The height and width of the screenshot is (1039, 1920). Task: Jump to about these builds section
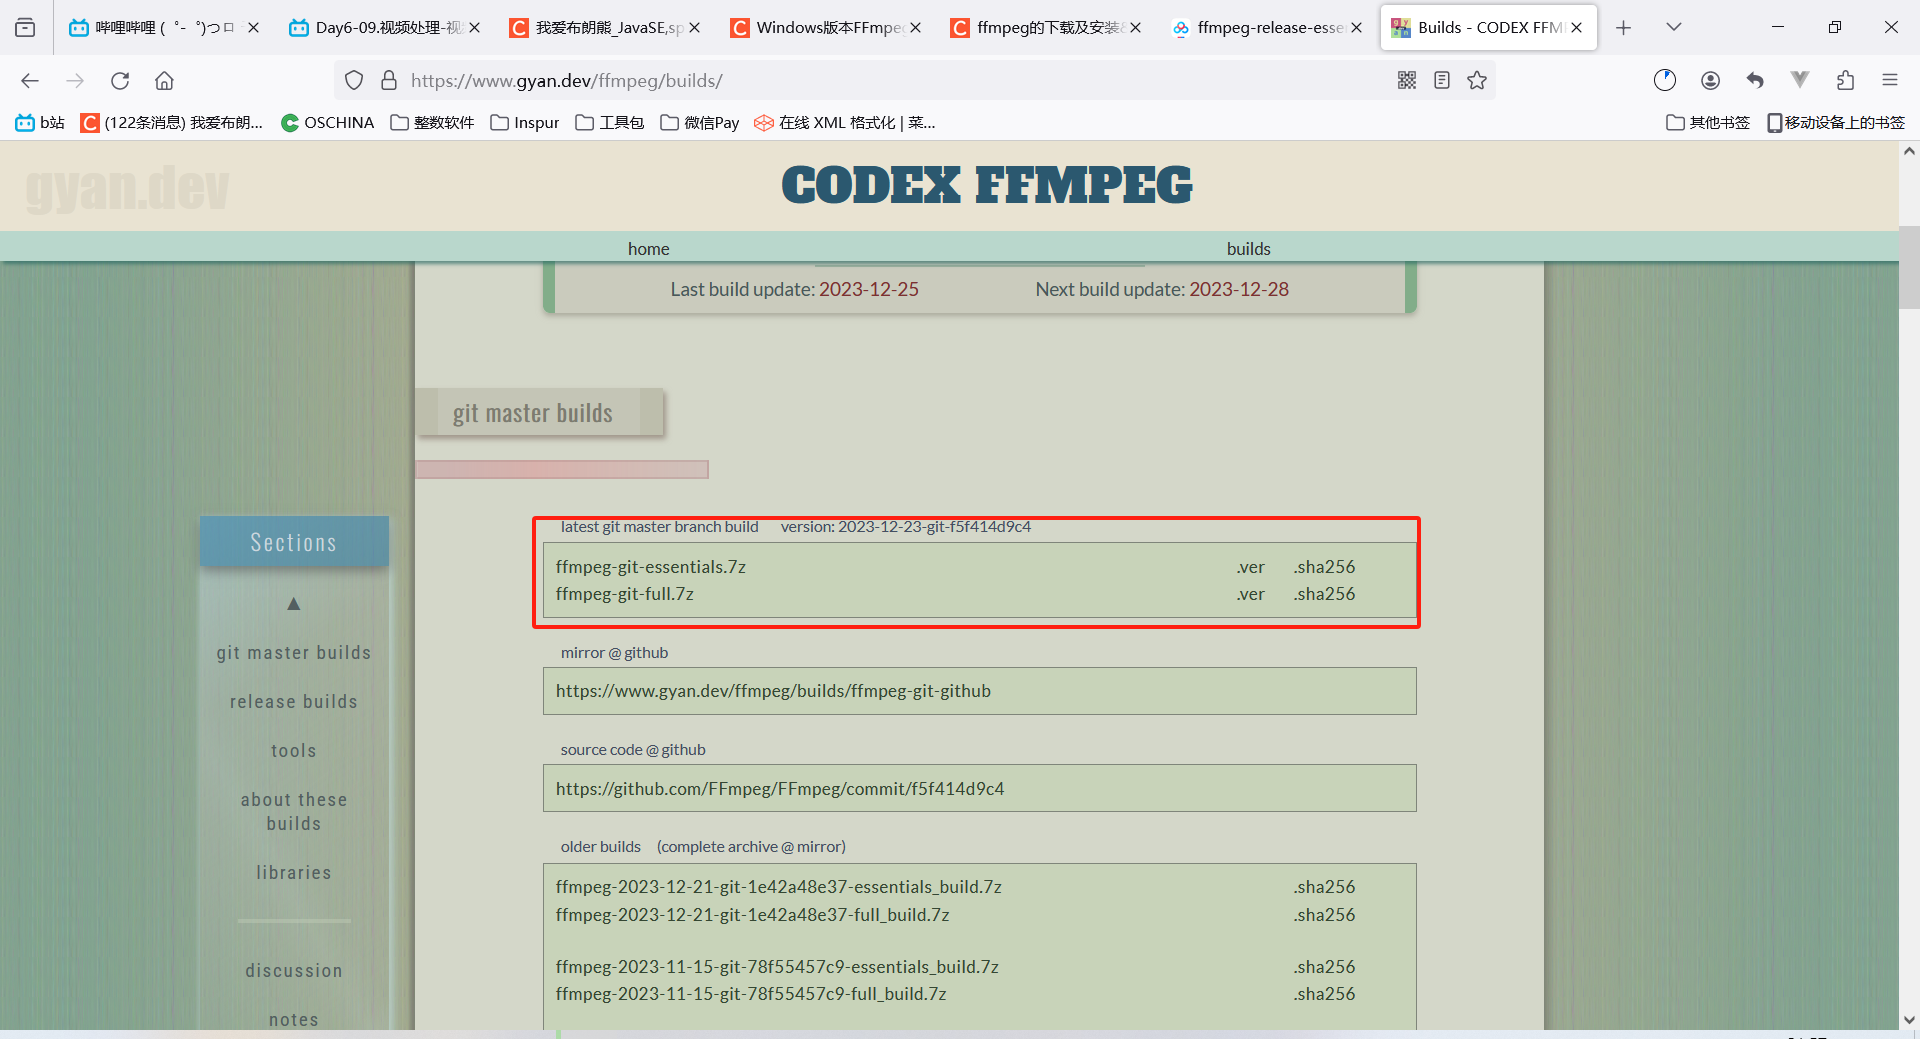coord(294,812)
